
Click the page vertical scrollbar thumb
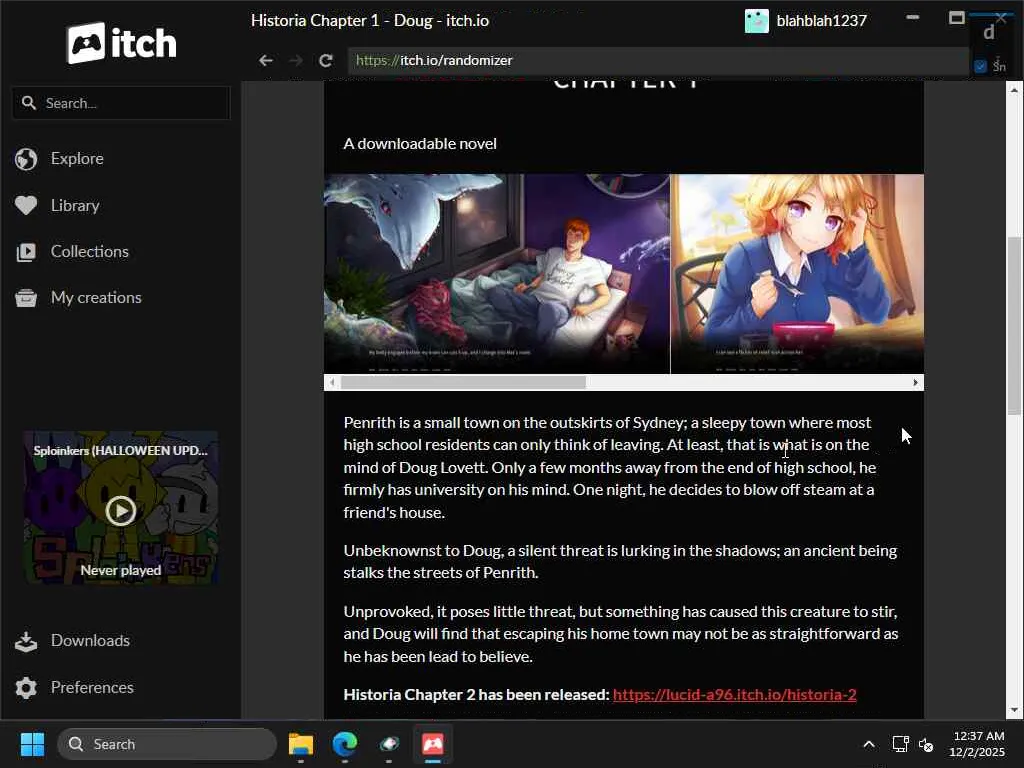pyautogui.click(x=1014, y=326)
